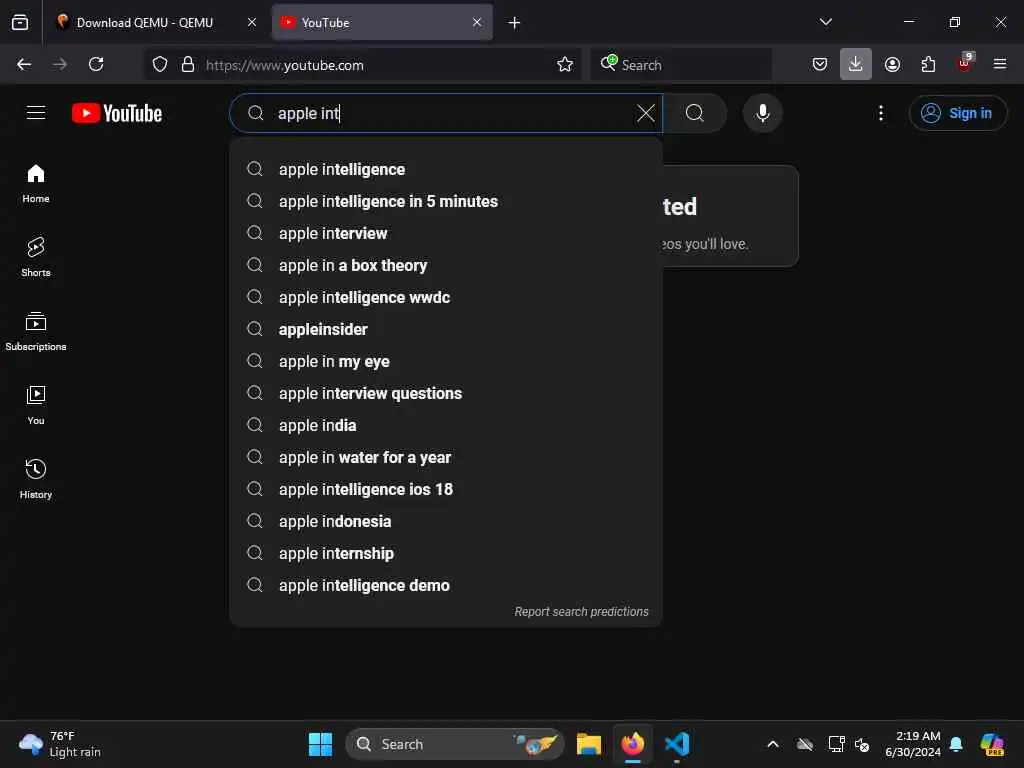Click in the YouTube search input field

[446, 113]
